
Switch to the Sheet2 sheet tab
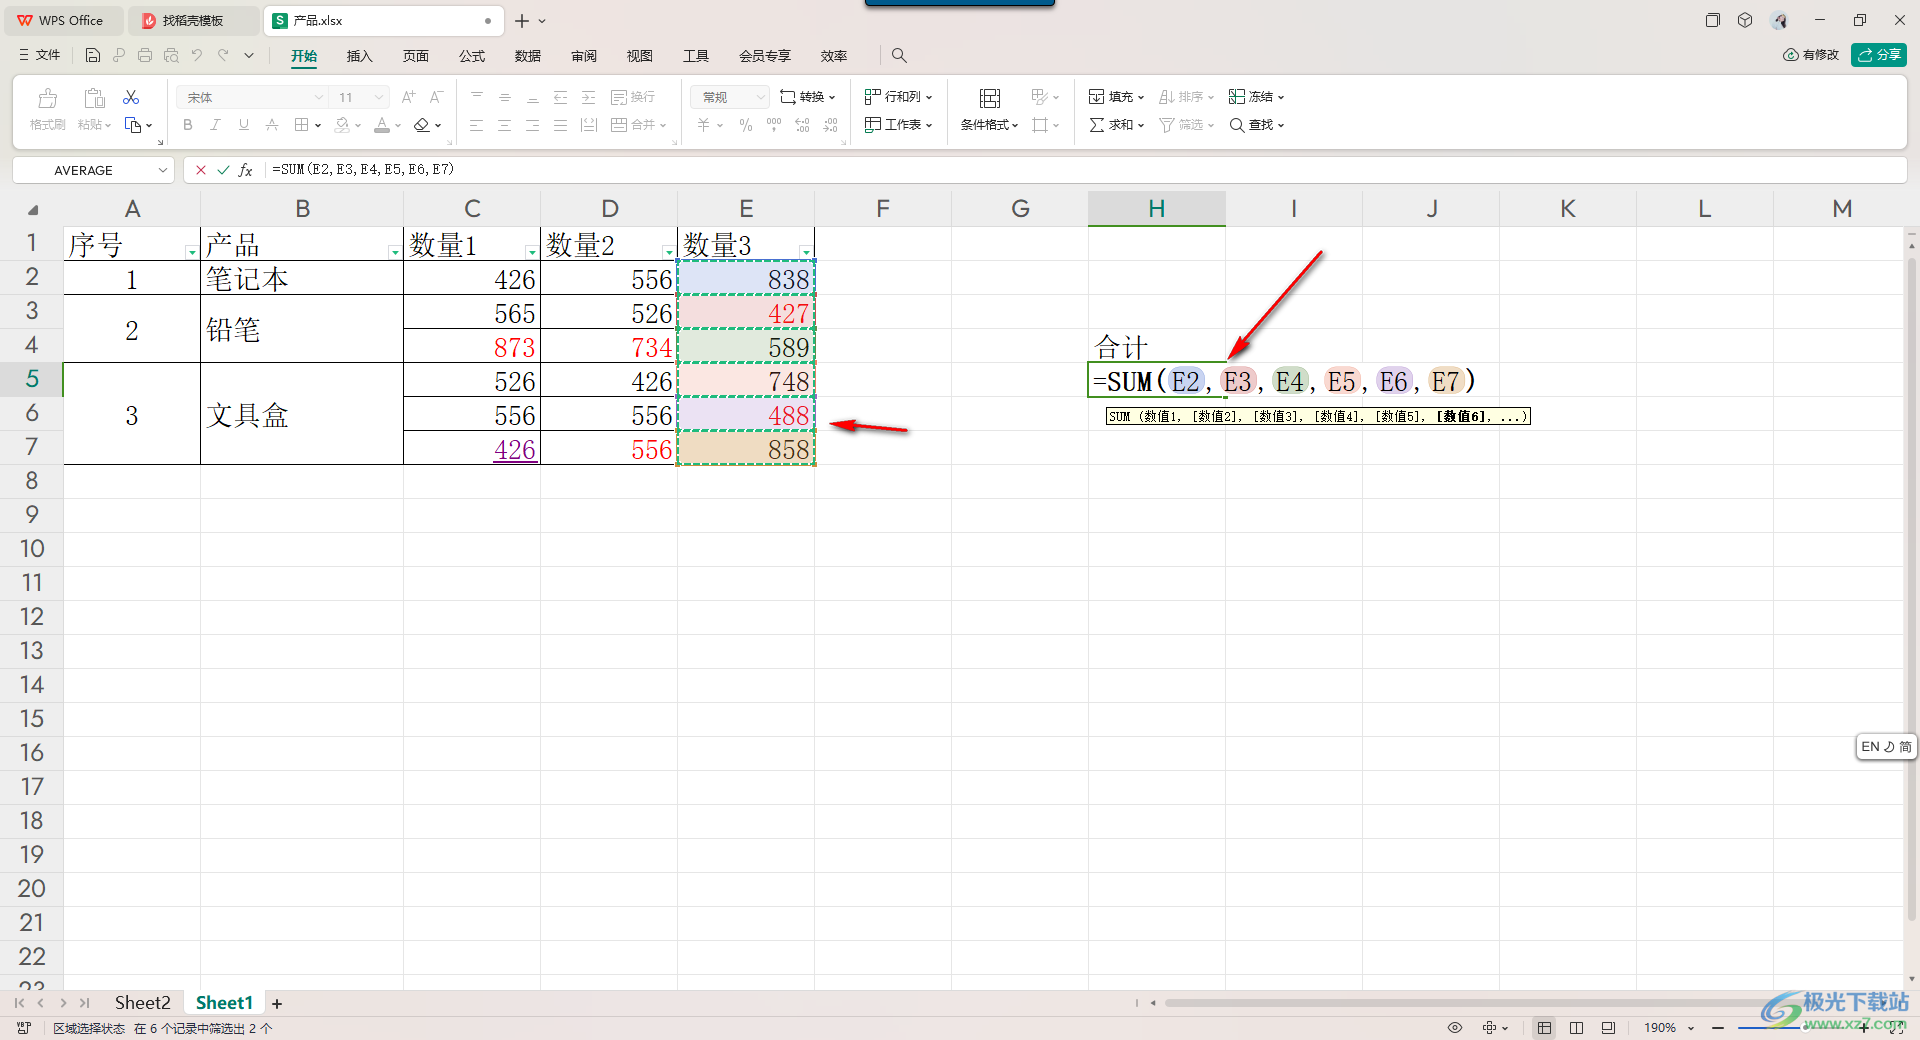tap(142, 1003)
